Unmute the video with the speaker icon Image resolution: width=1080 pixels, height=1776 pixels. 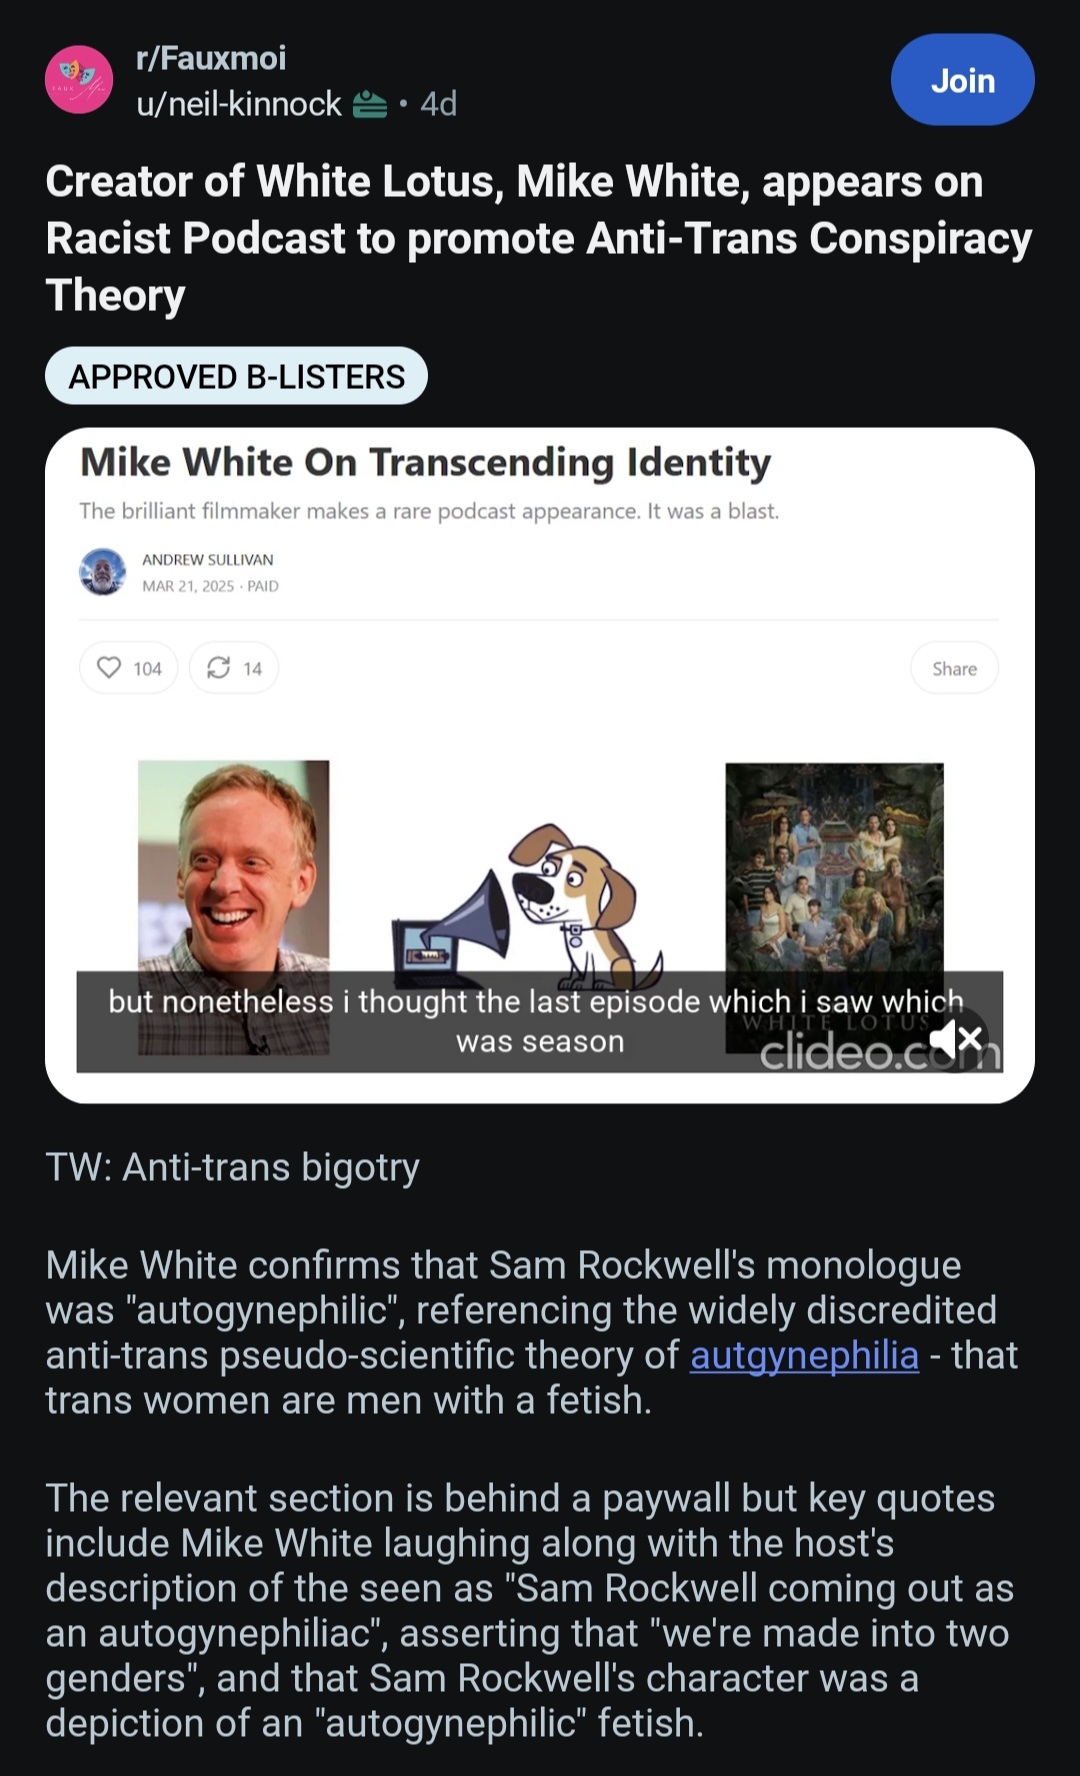coord(956,1039)
